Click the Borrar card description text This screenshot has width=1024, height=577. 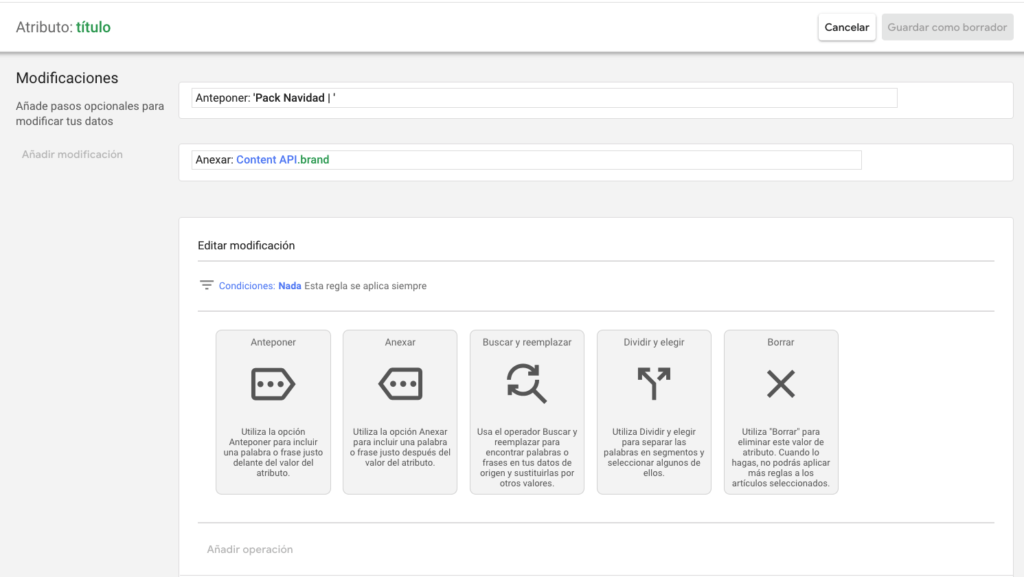780,458
